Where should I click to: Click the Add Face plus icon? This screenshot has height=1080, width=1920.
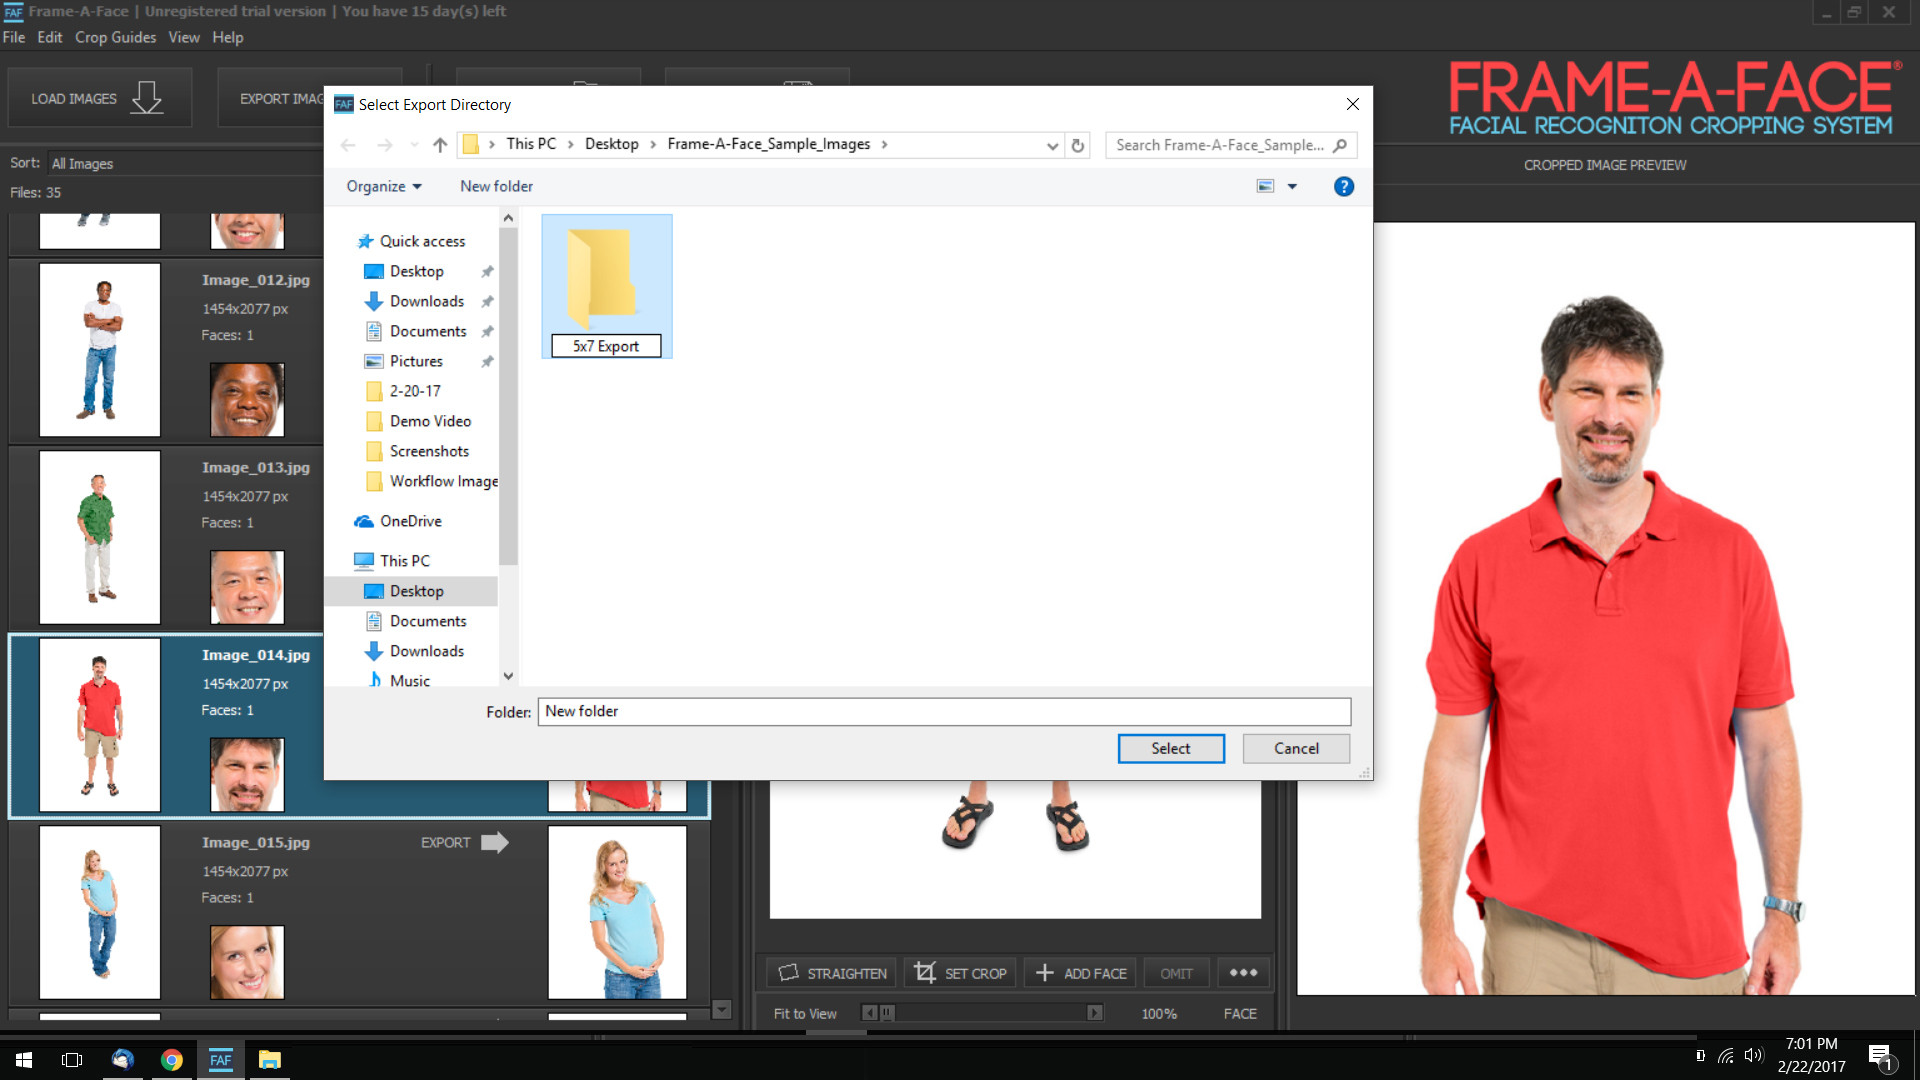coord(1044,973)
